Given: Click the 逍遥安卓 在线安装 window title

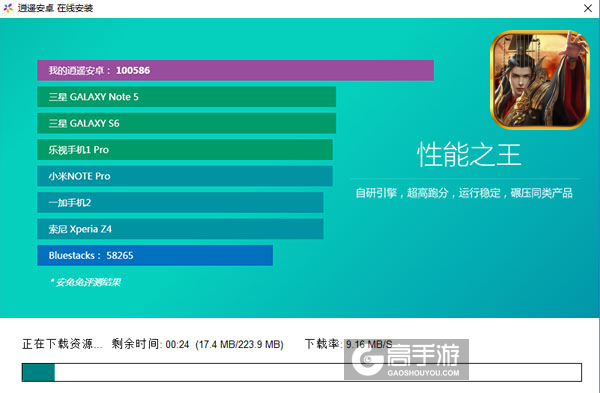Looking at the screenshot, I should [55, 8].
